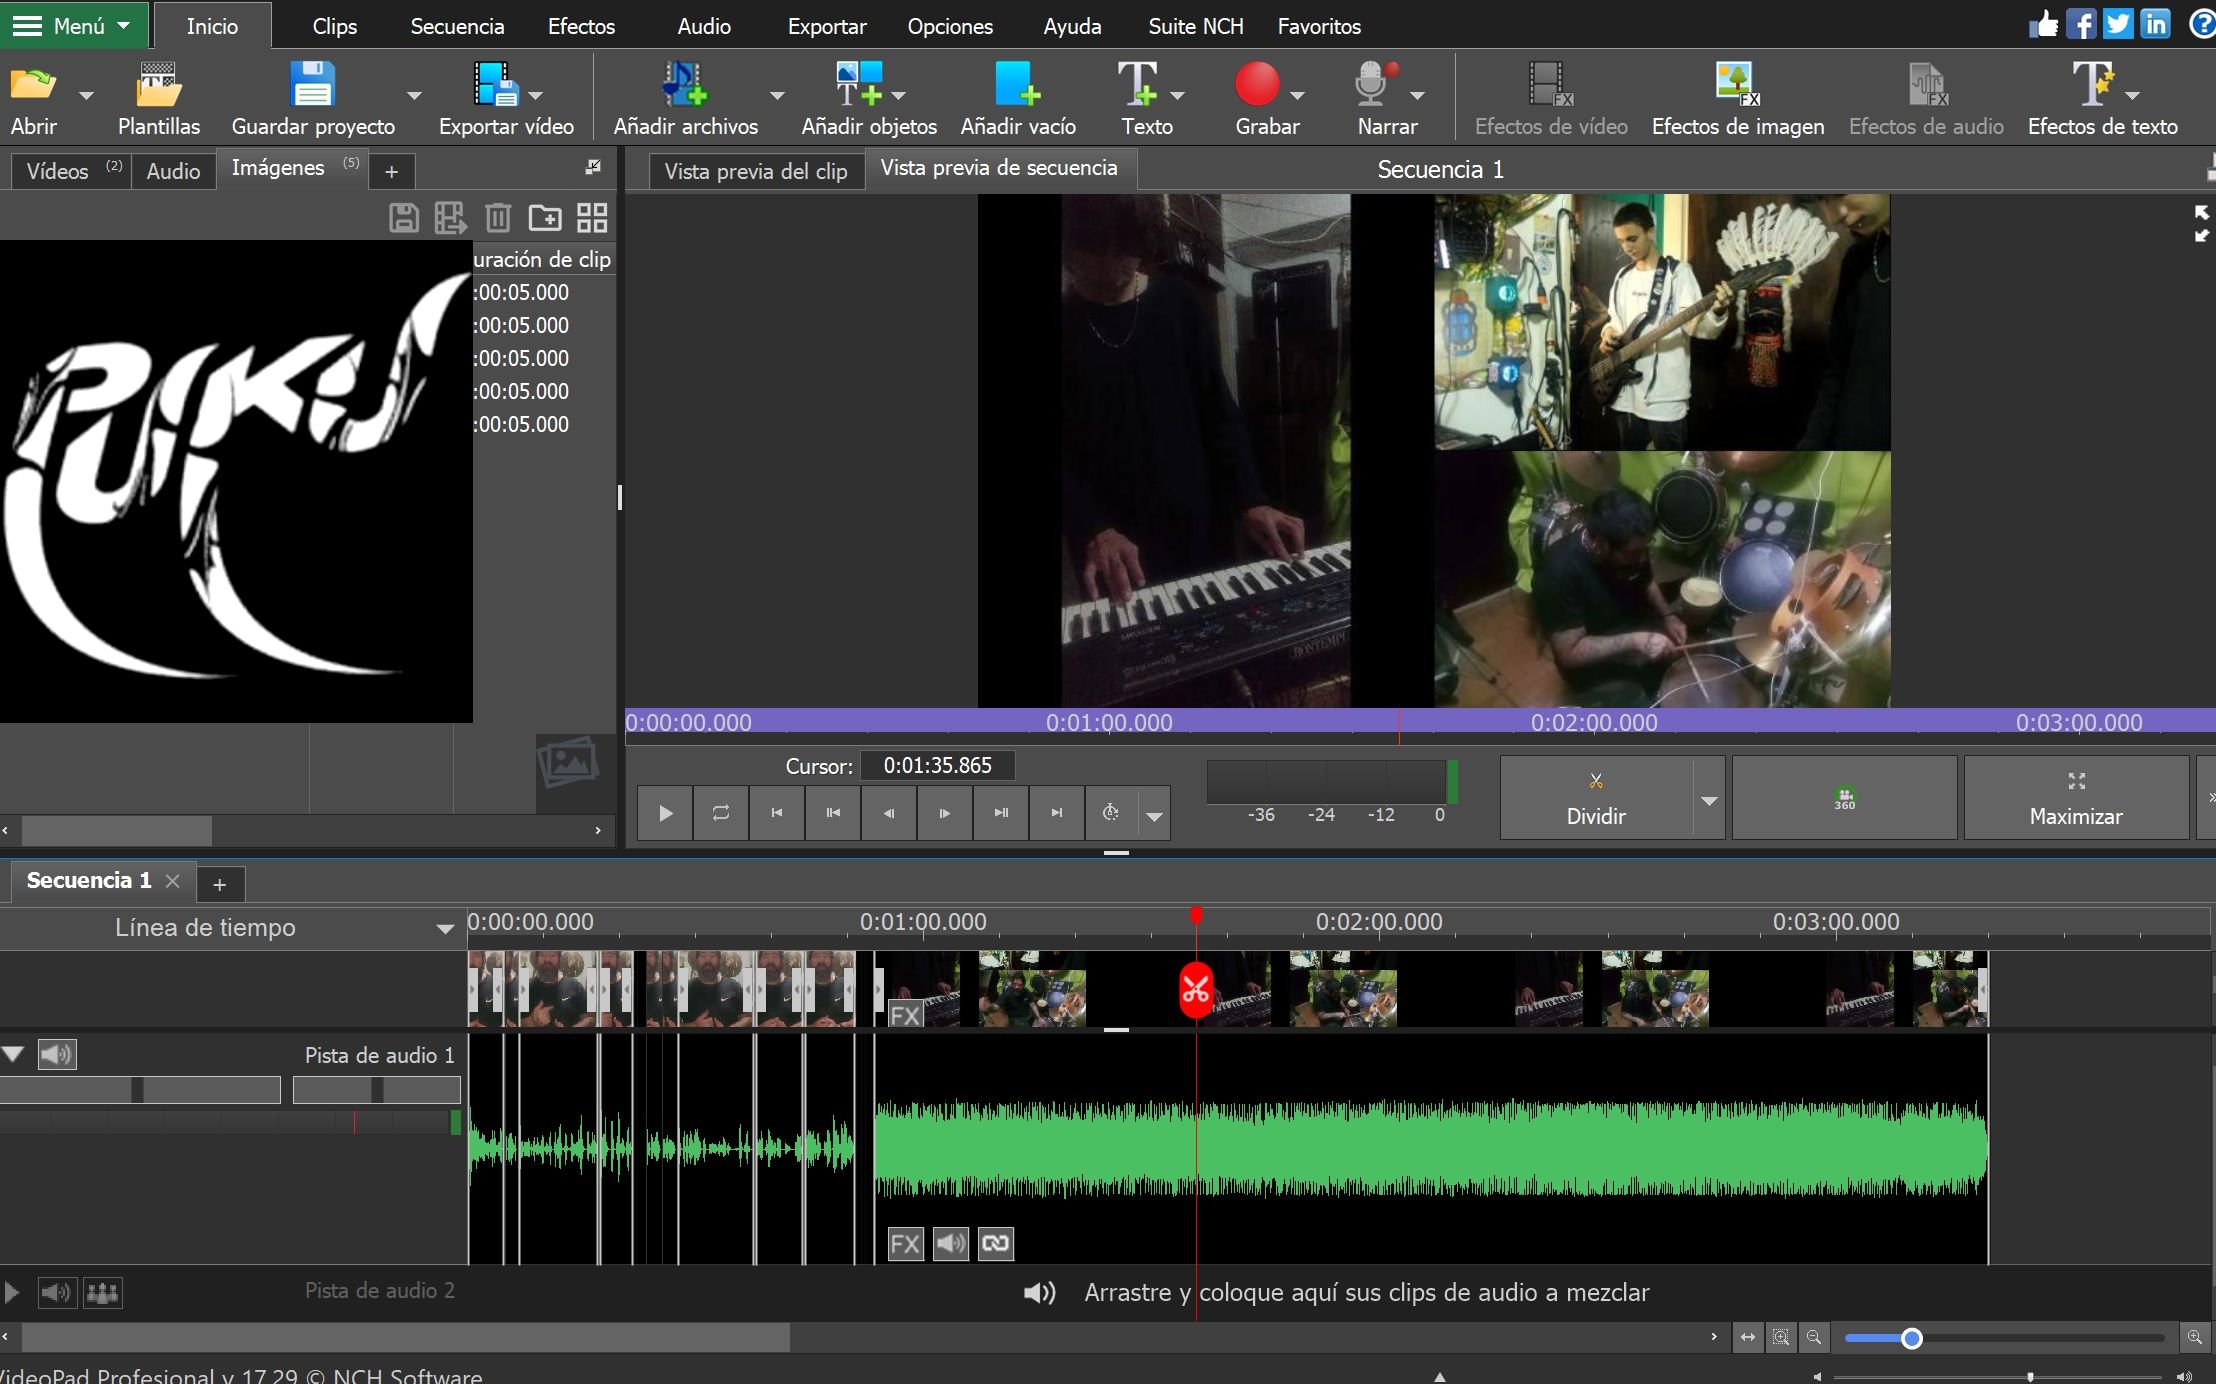Switch to Vista previa del clip tab

click(755, 171)
